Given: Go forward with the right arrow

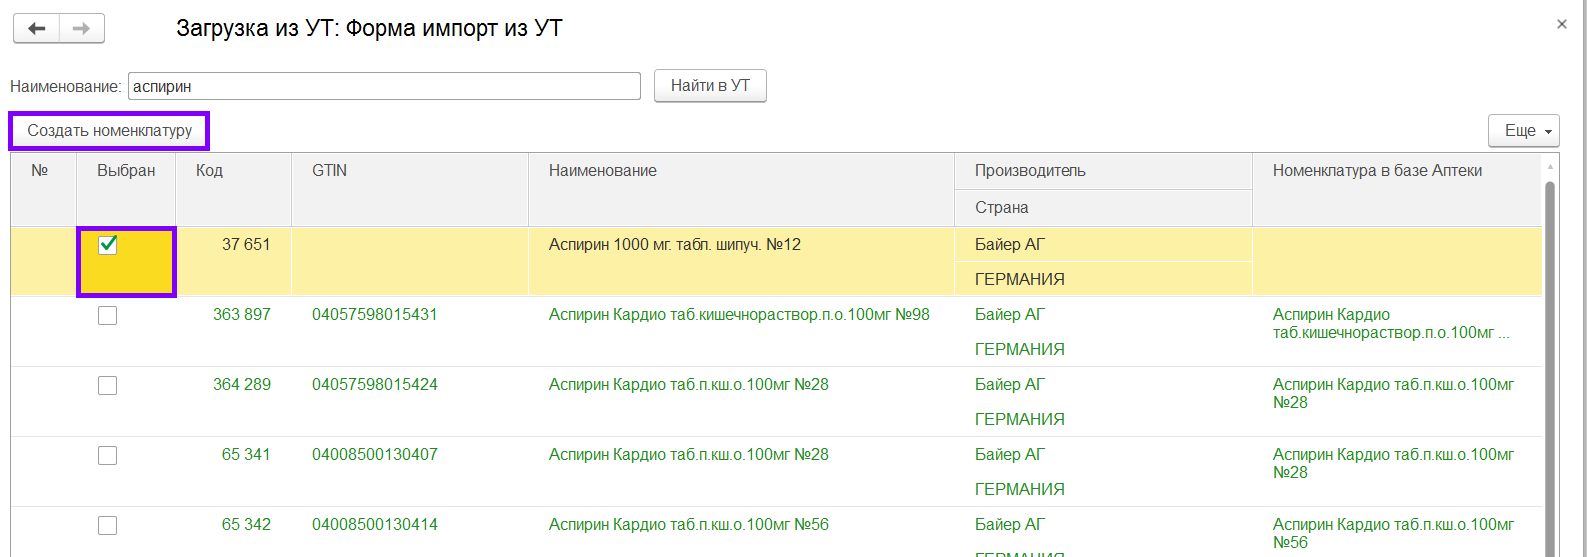Looking at the screenshot, I should pos(82,28).
